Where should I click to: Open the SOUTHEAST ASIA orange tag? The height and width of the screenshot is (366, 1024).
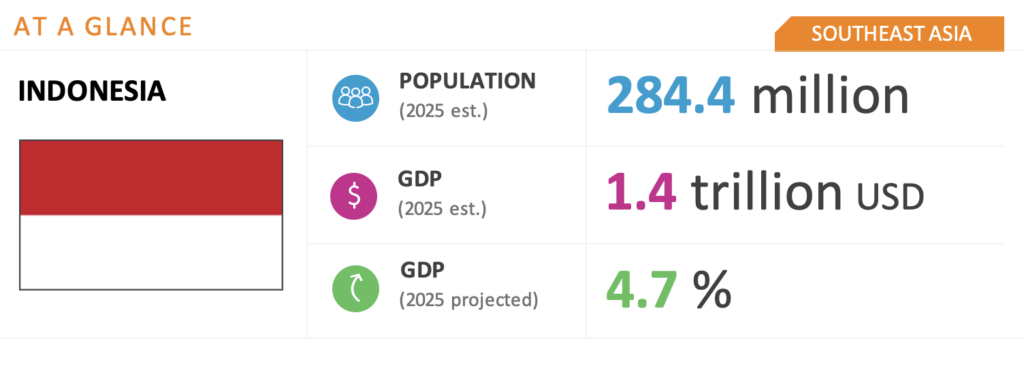[x=889, y=34]
